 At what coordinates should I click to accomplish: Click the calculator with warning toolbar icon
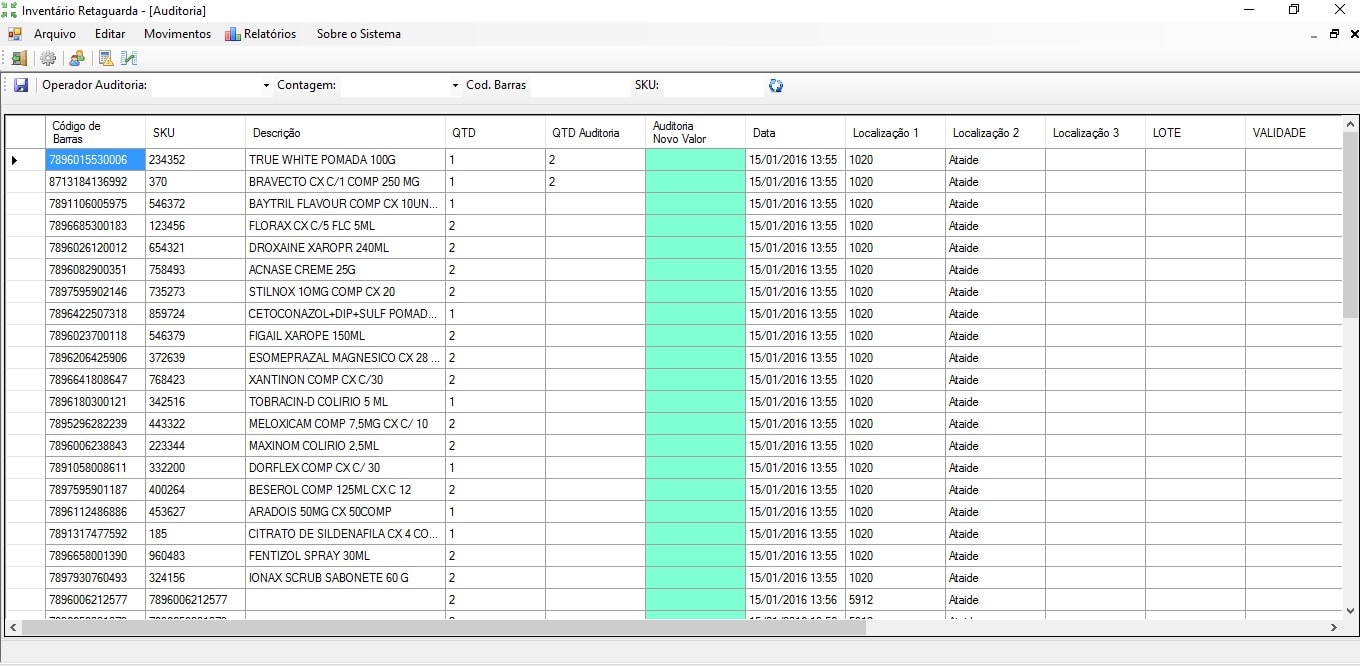point(105,59)
